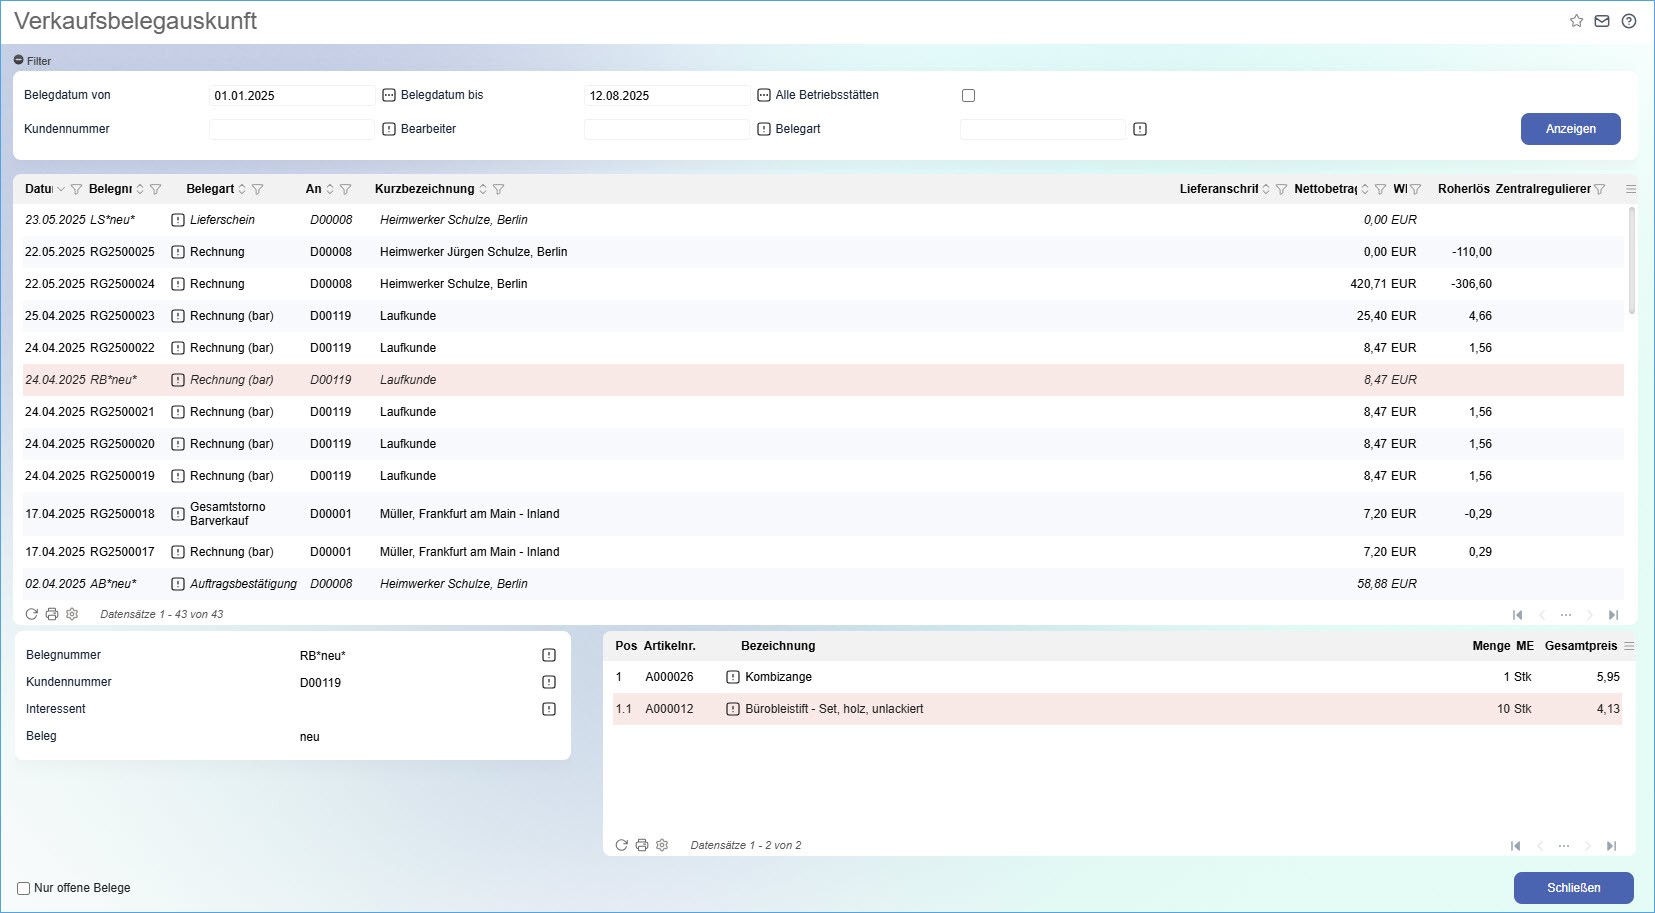This screenshot has width=1655, height=913.
Task: Open info icon next to Belegnummer RB*neu*
Action: click(549, 655)
